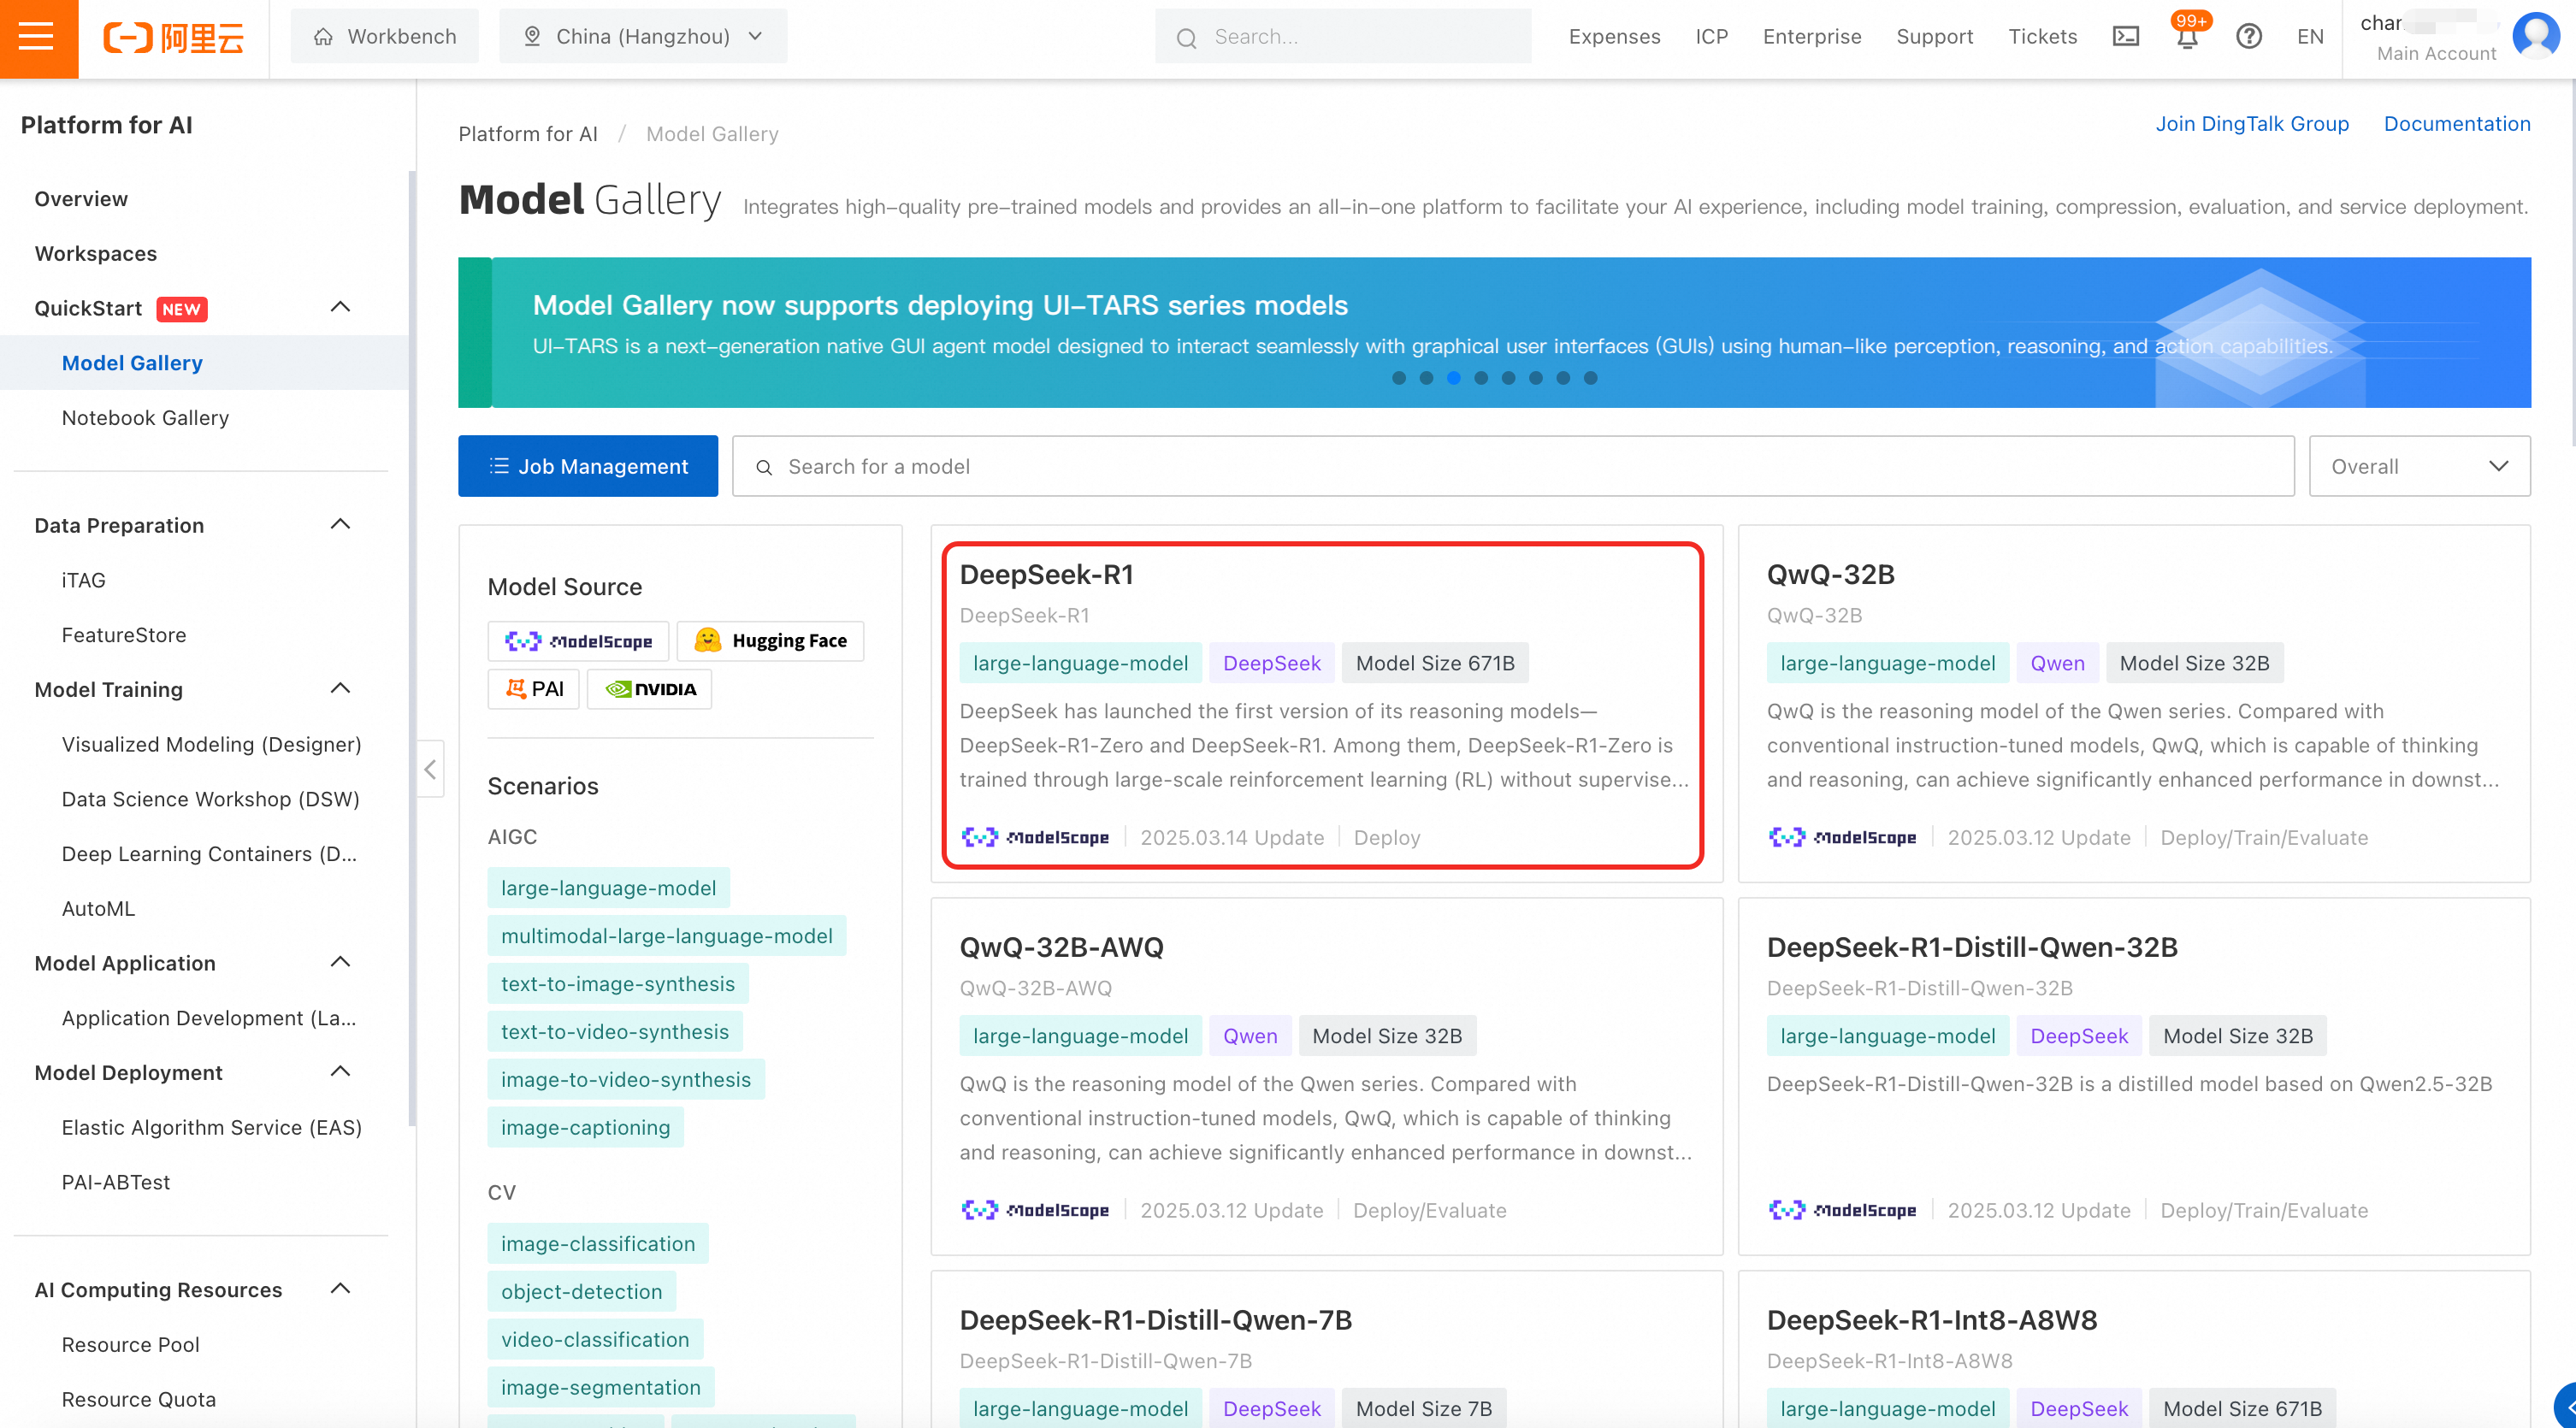Collapse the Model Application section

(x=340, y=963)
